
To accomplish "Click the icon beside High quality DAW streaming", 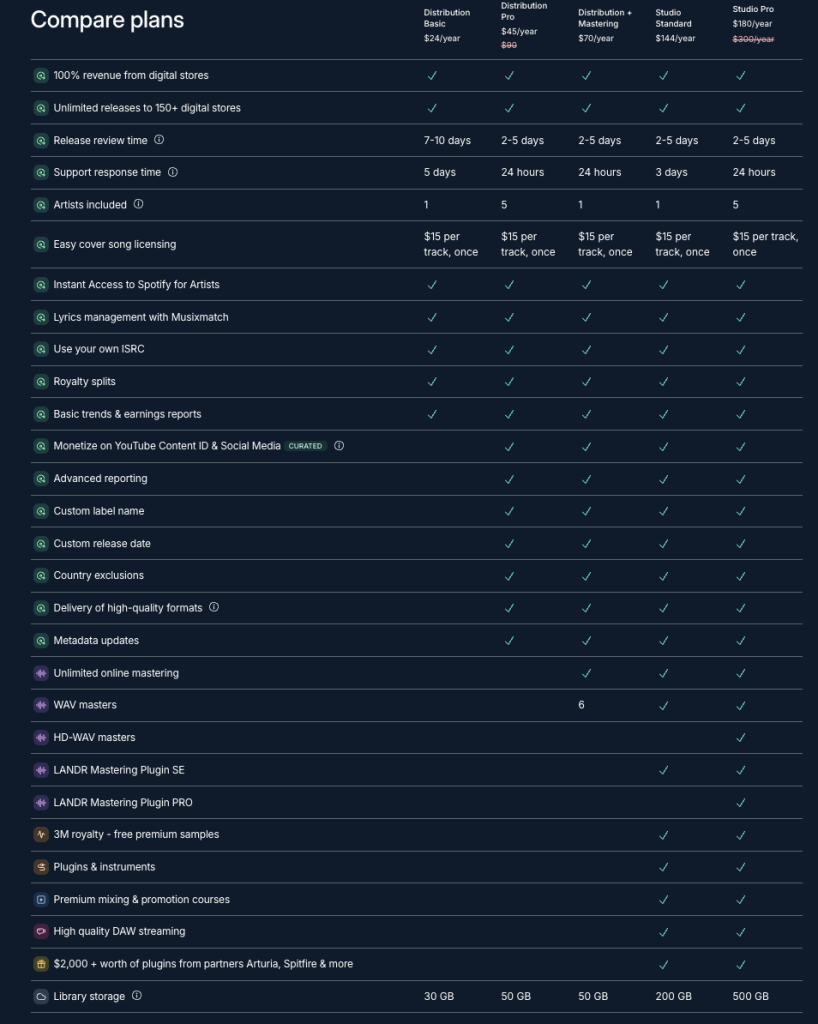I will click(x=41, y=931).
